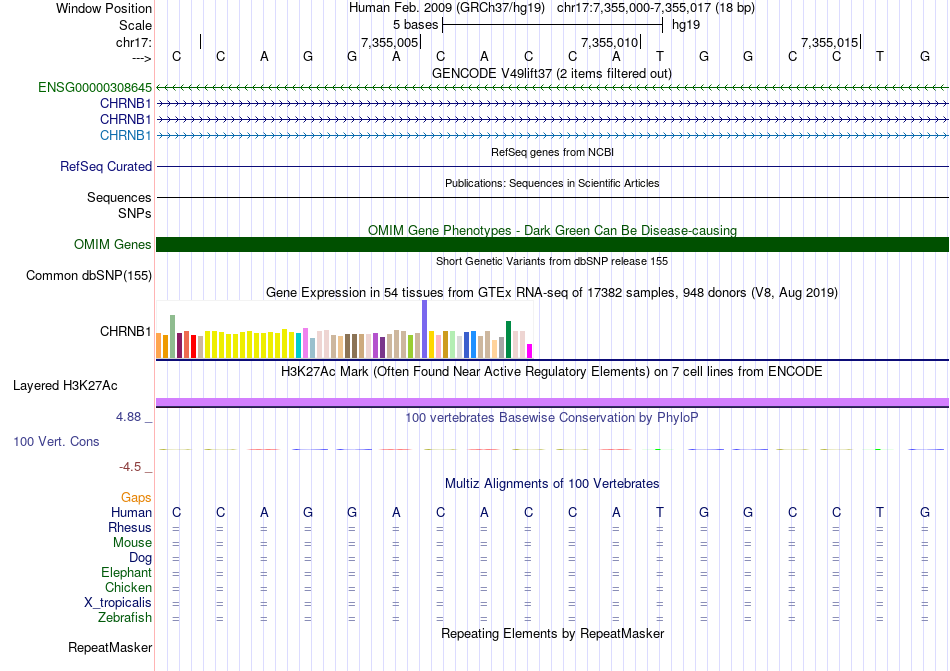Click the "Mouse" alignment row label
Screen dimensions: 950x671
click(x=132, y=543)
